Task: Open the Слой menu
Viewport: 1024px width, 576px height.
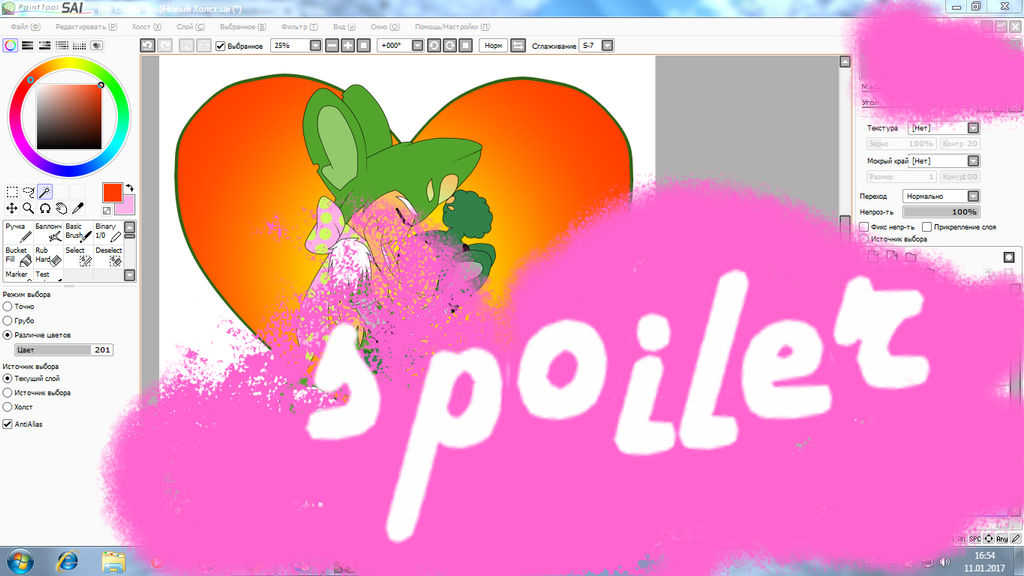Action: point(190,27)
